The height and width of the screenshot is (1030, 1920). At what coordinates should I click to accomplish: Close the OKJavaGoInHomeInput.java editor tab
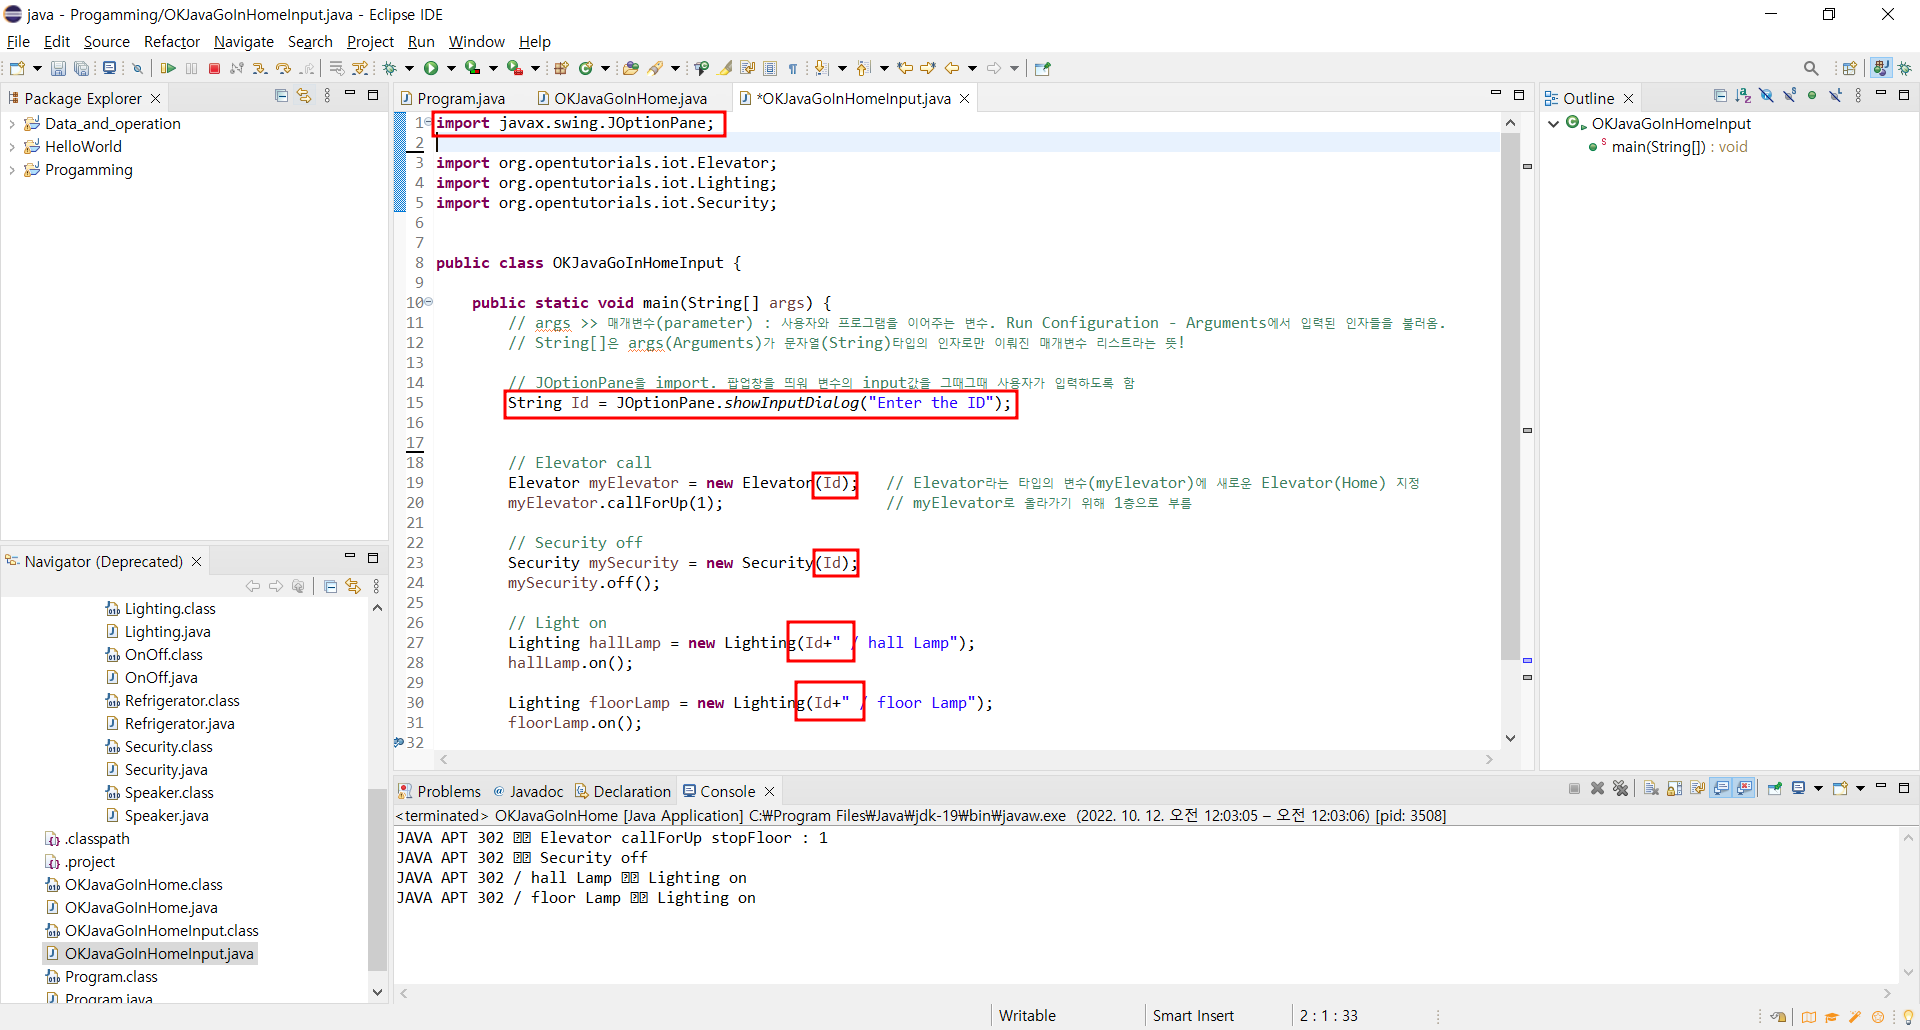[964, 98]
